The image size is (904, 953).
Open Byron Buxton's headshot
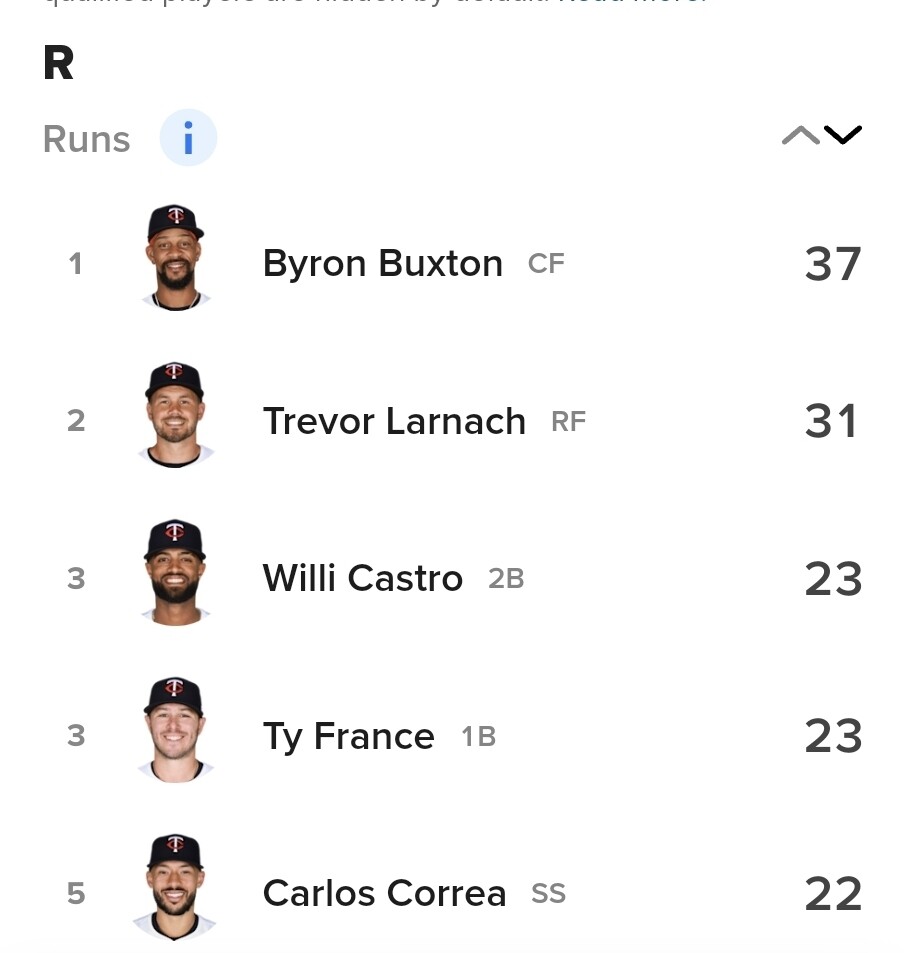[x=176, y=258]
